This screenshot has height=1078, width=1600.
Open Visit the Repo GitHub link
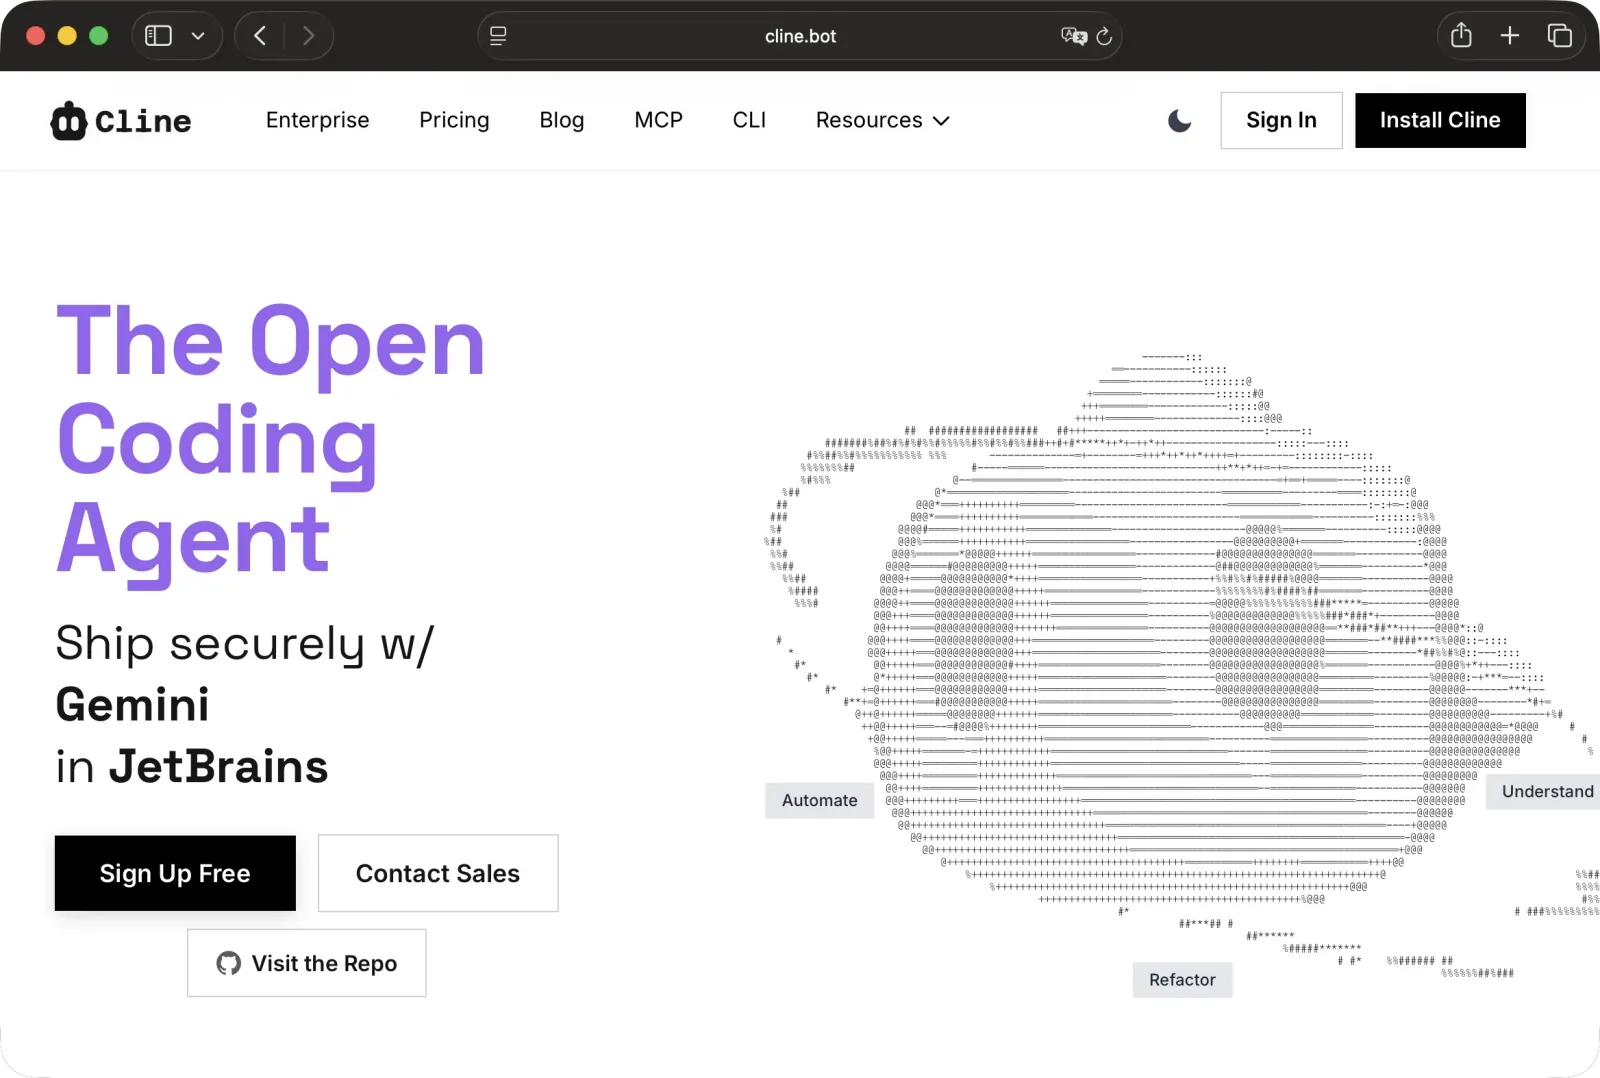point(306,963)
